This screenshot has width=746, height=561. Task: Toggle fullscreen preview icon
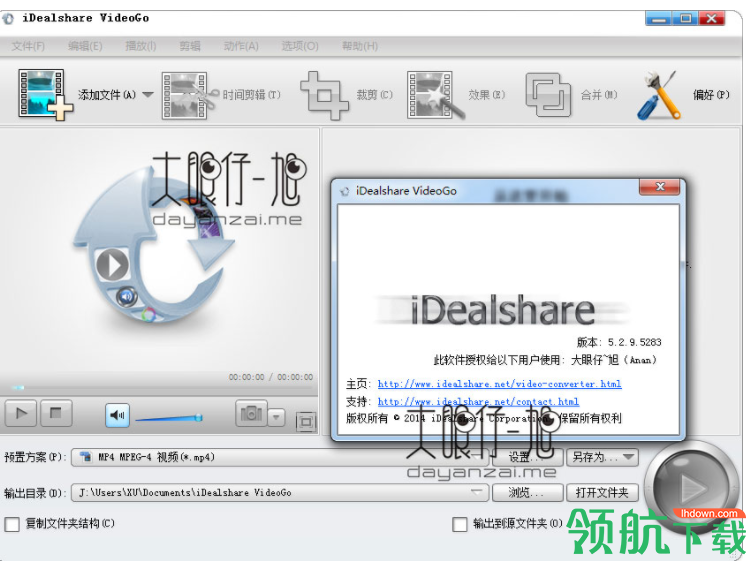click(306, 422)
